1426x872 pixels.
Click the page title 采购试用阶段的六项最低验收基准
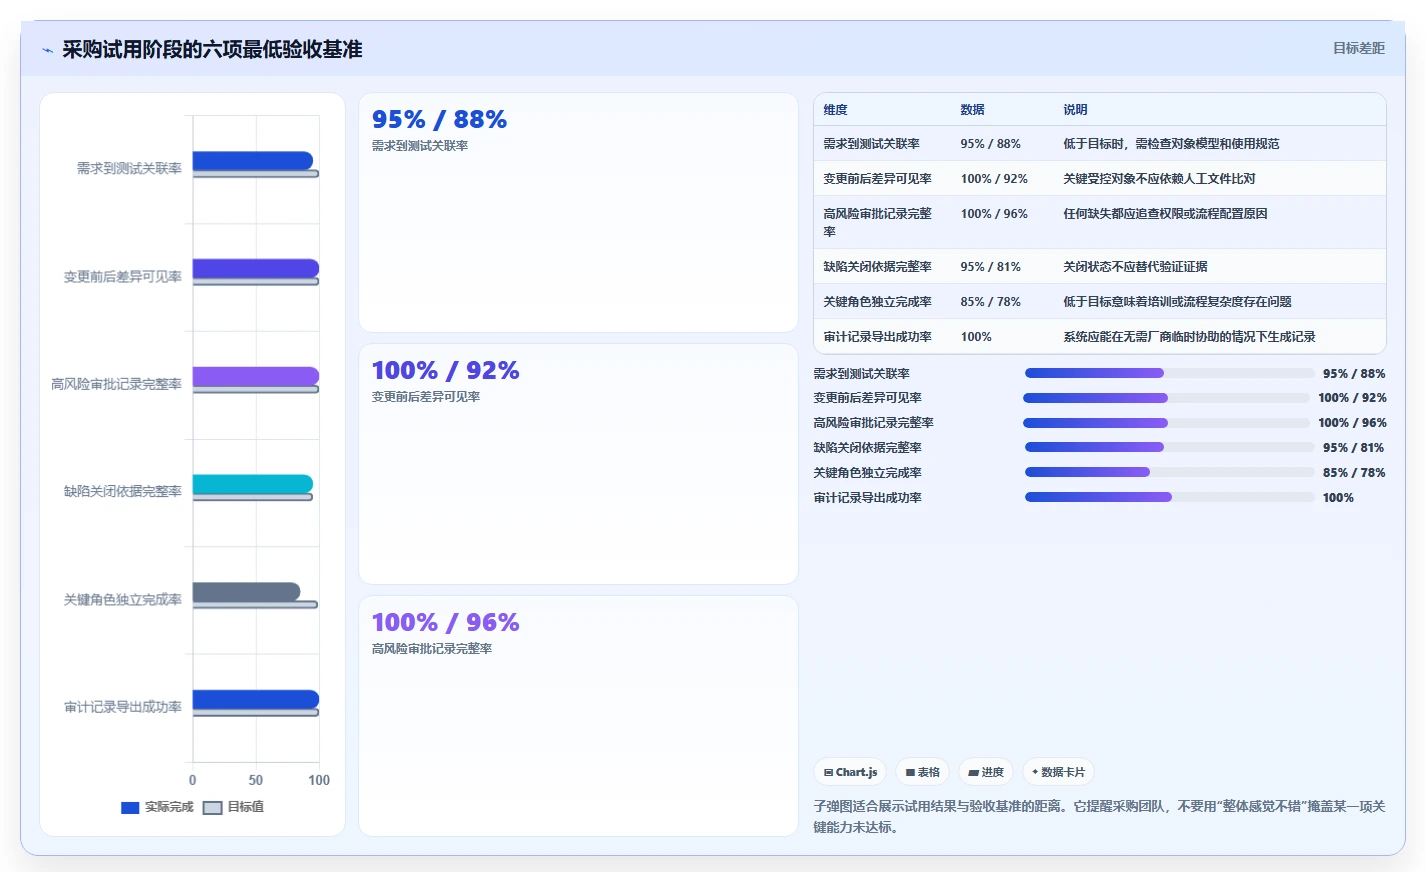(x=212, y=49)
